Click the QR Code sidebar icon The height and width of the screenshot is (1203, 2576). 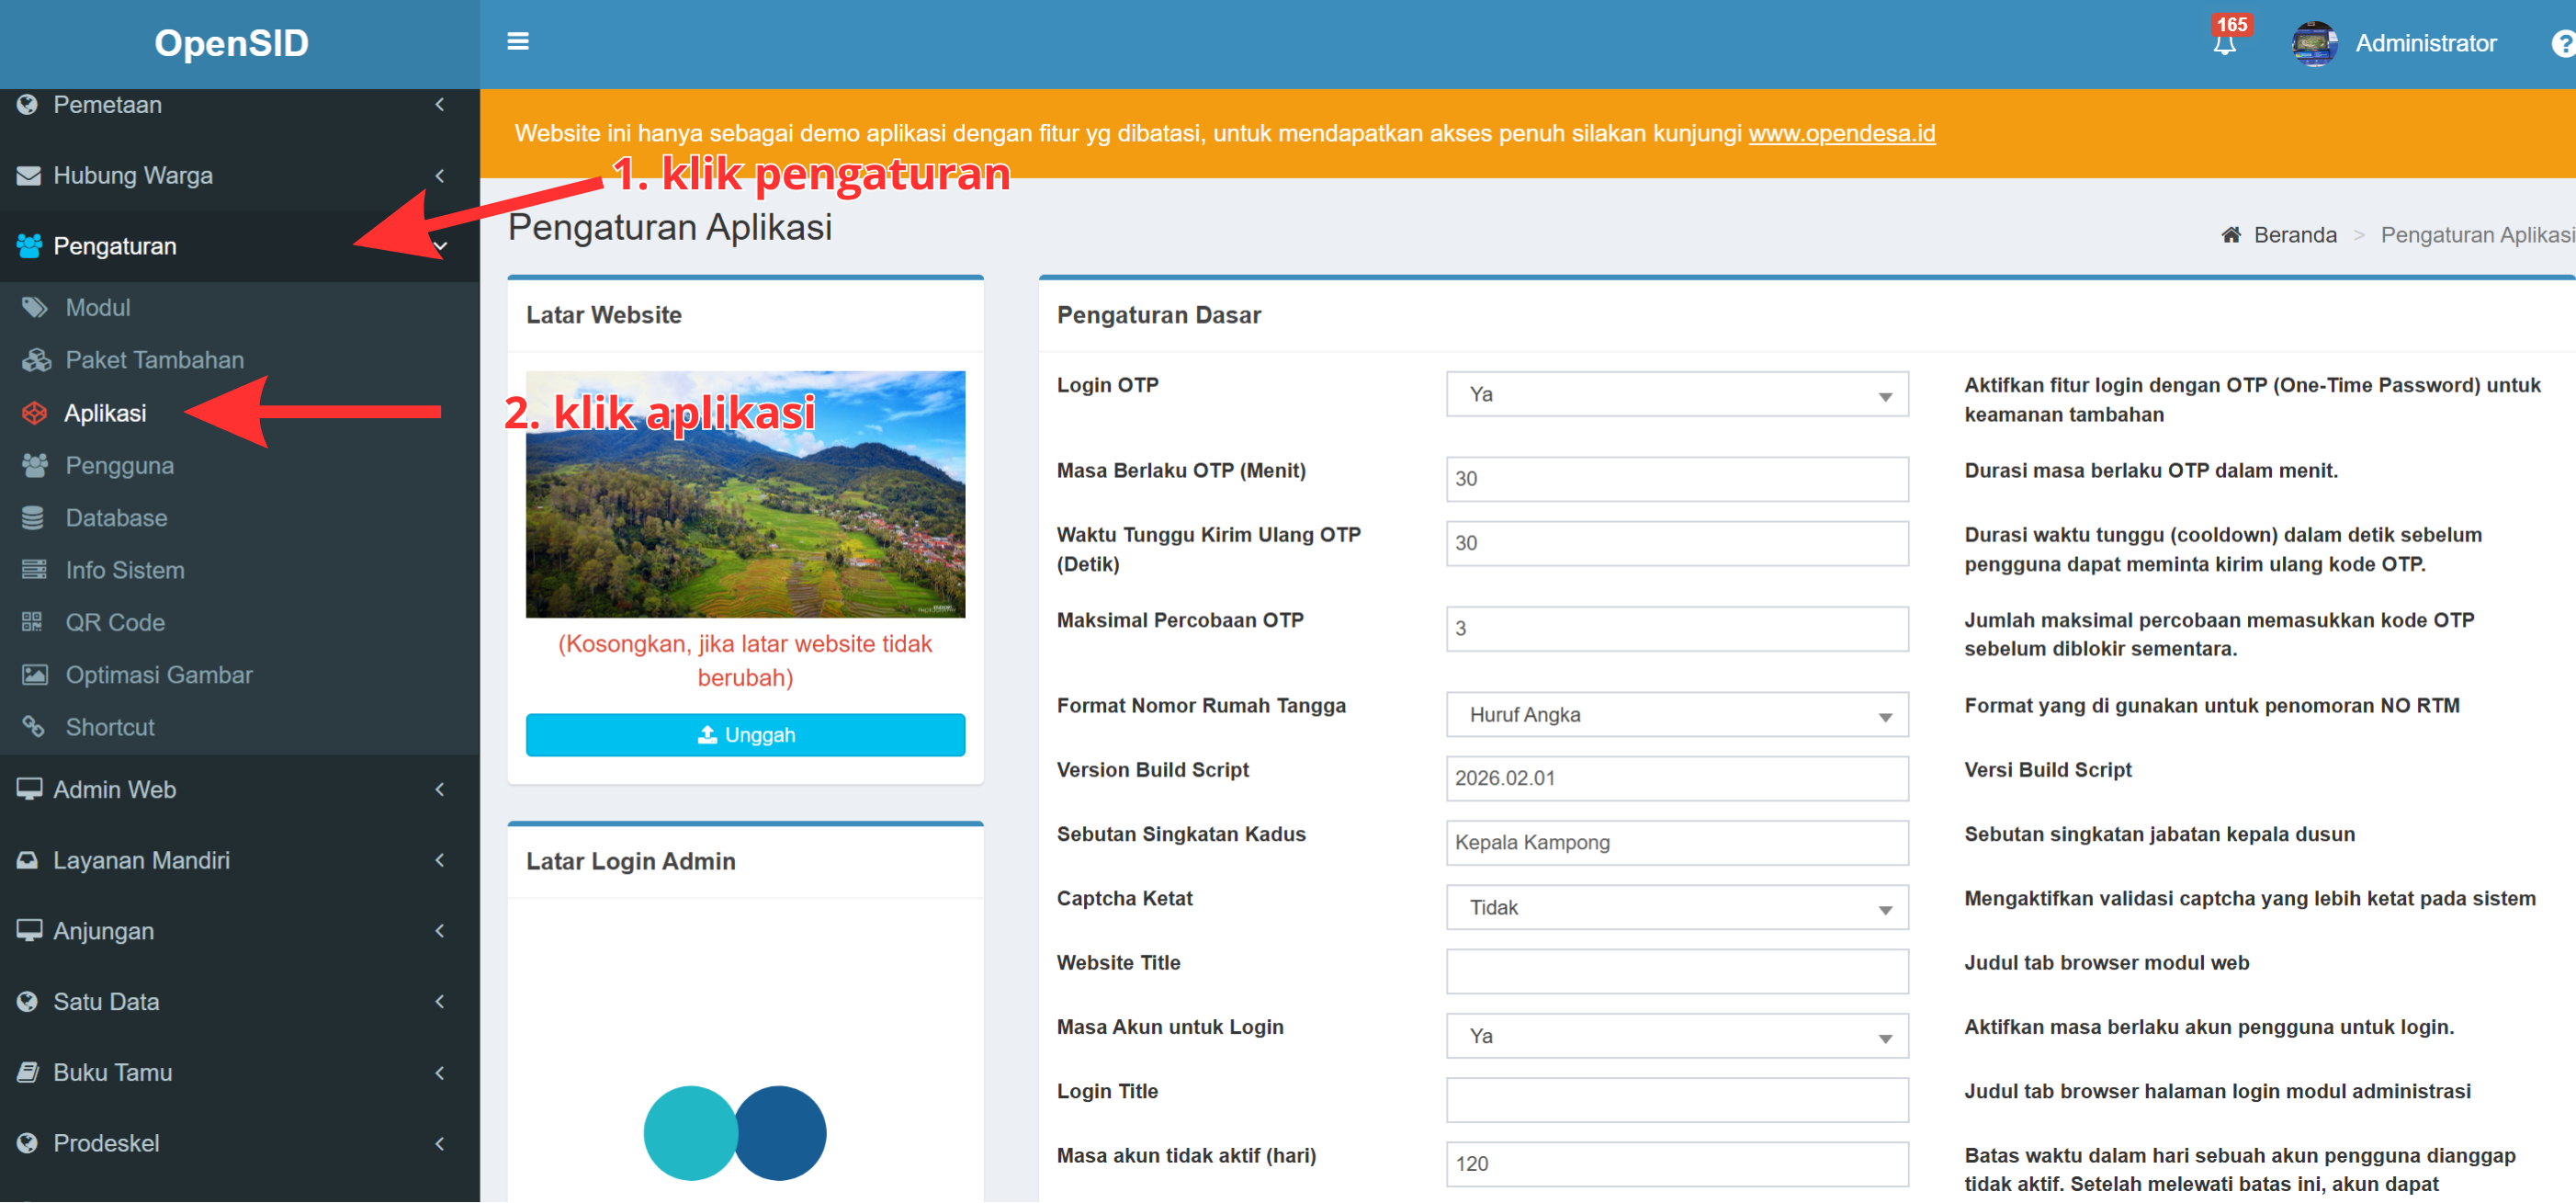(x=33, y=622)
